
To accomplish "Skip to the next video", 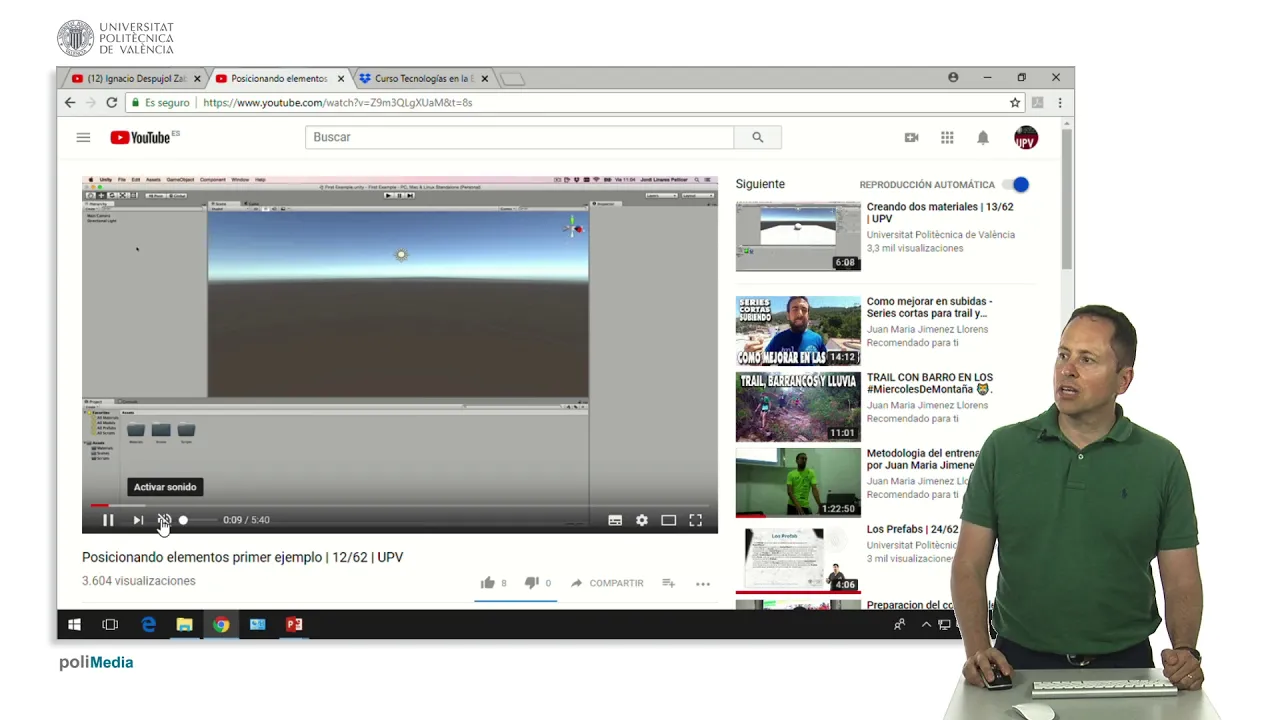I will [x=138, y=520].
